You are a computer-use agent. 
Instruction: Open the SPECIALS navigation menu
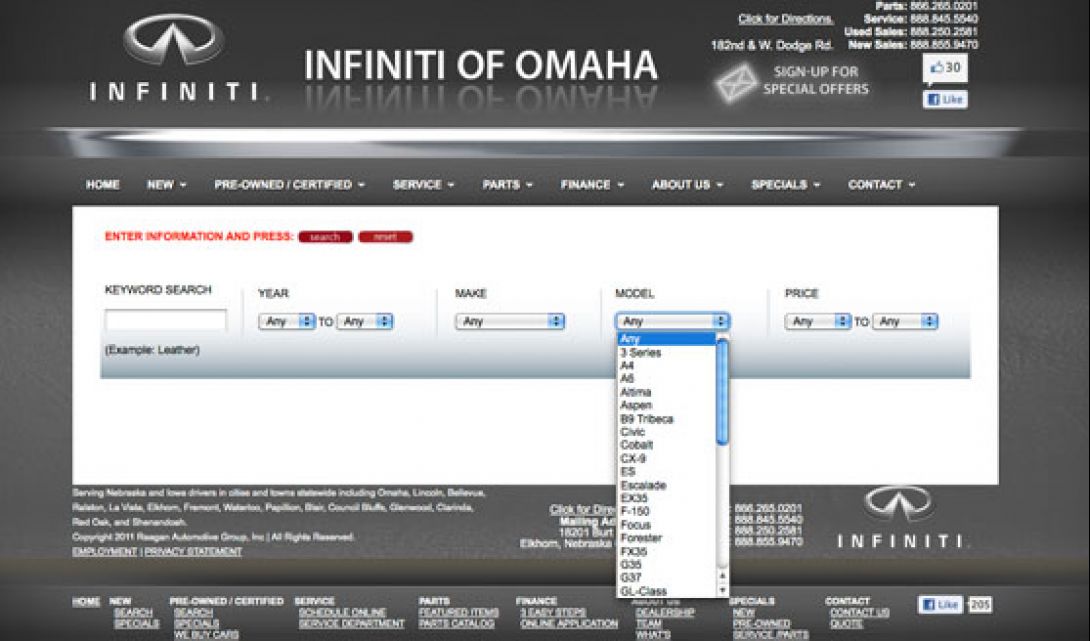click(x=786, y=184)
